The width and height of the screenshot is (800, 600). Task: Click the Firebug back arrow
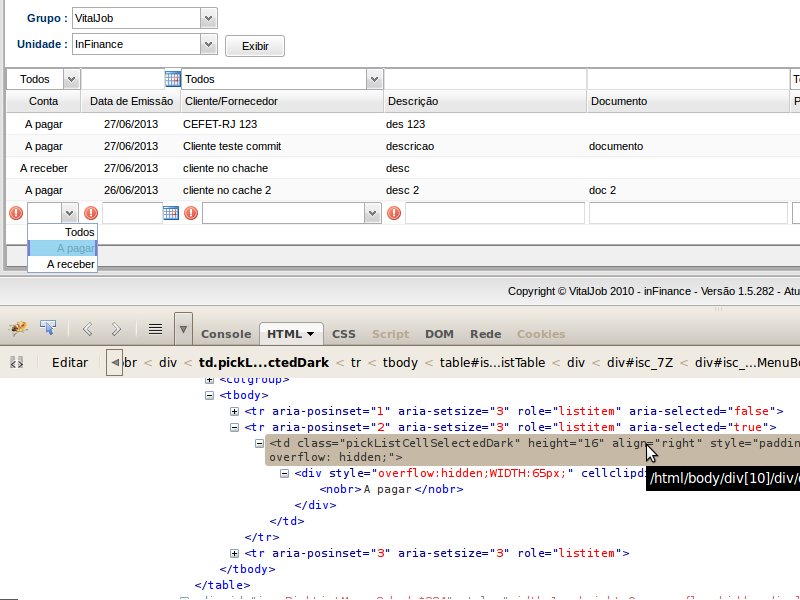click(87, 328)
